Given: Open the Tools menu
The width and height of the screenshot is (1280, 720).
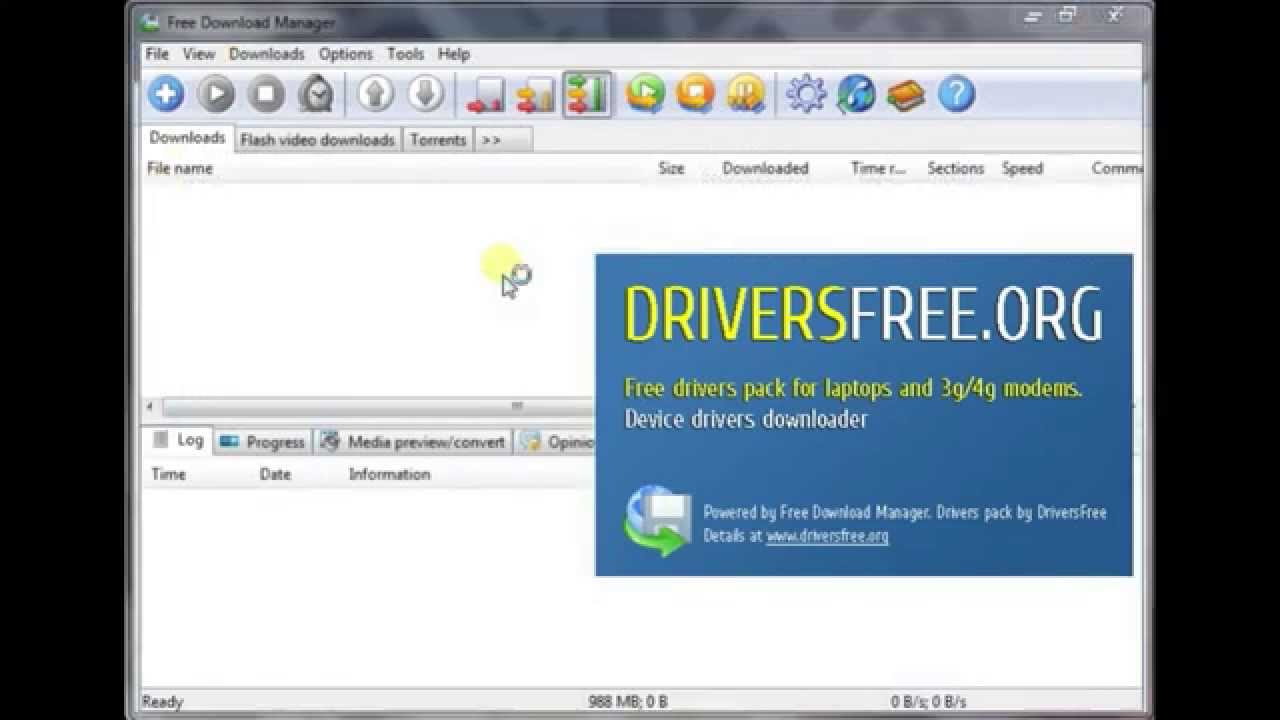Looking at the screenshot, I should (406, 54).
